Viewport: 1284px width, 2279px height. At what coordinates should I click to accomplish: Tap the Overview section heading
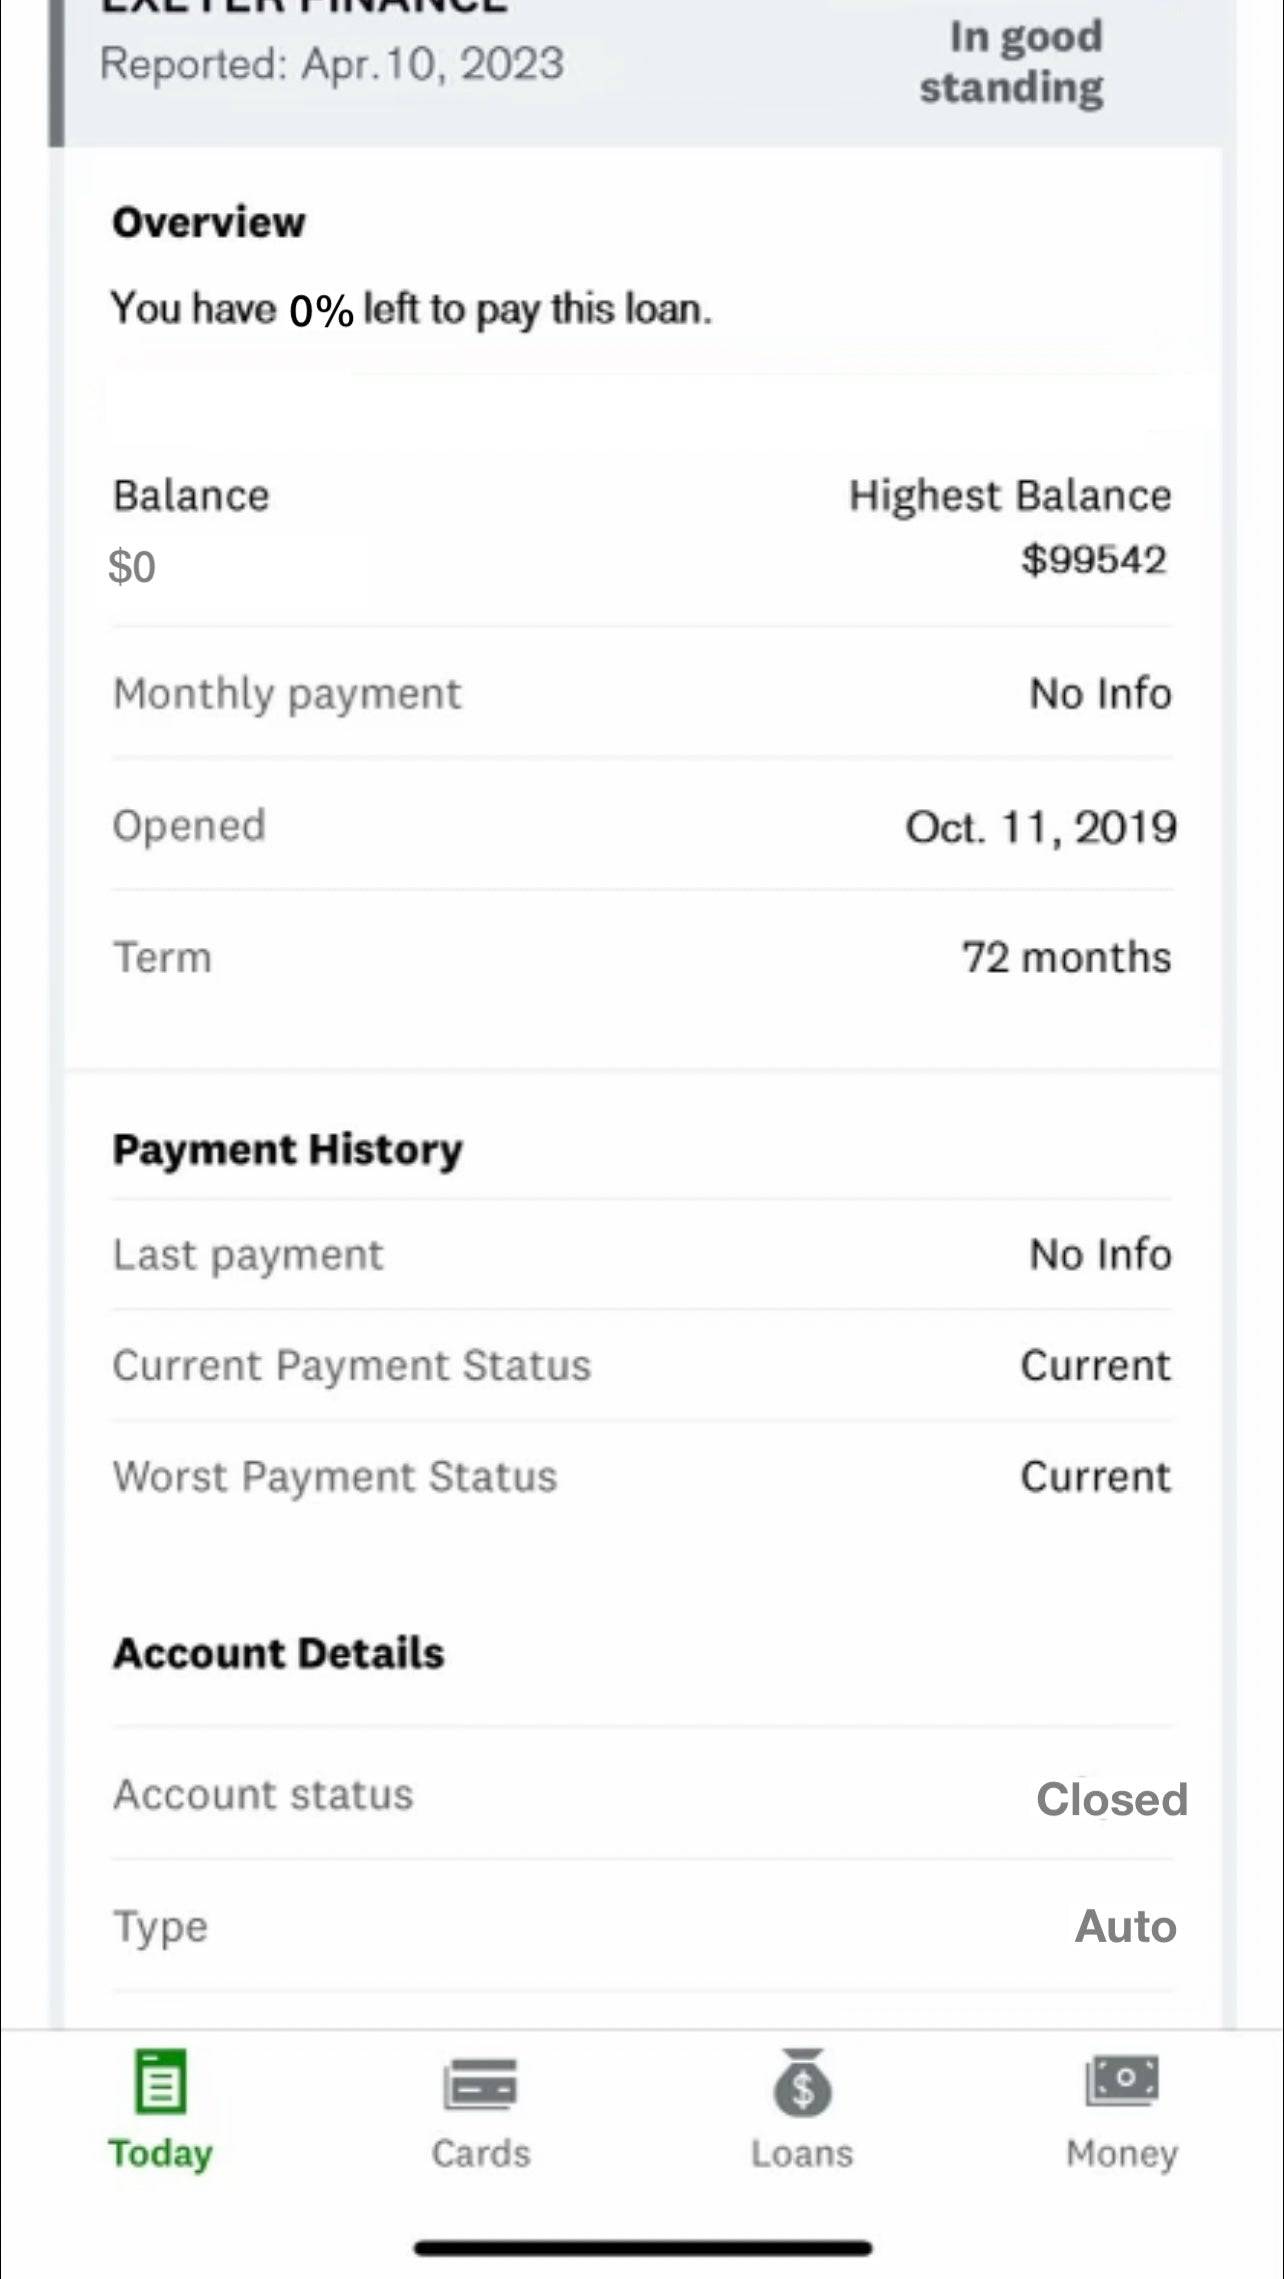point(208,222)
